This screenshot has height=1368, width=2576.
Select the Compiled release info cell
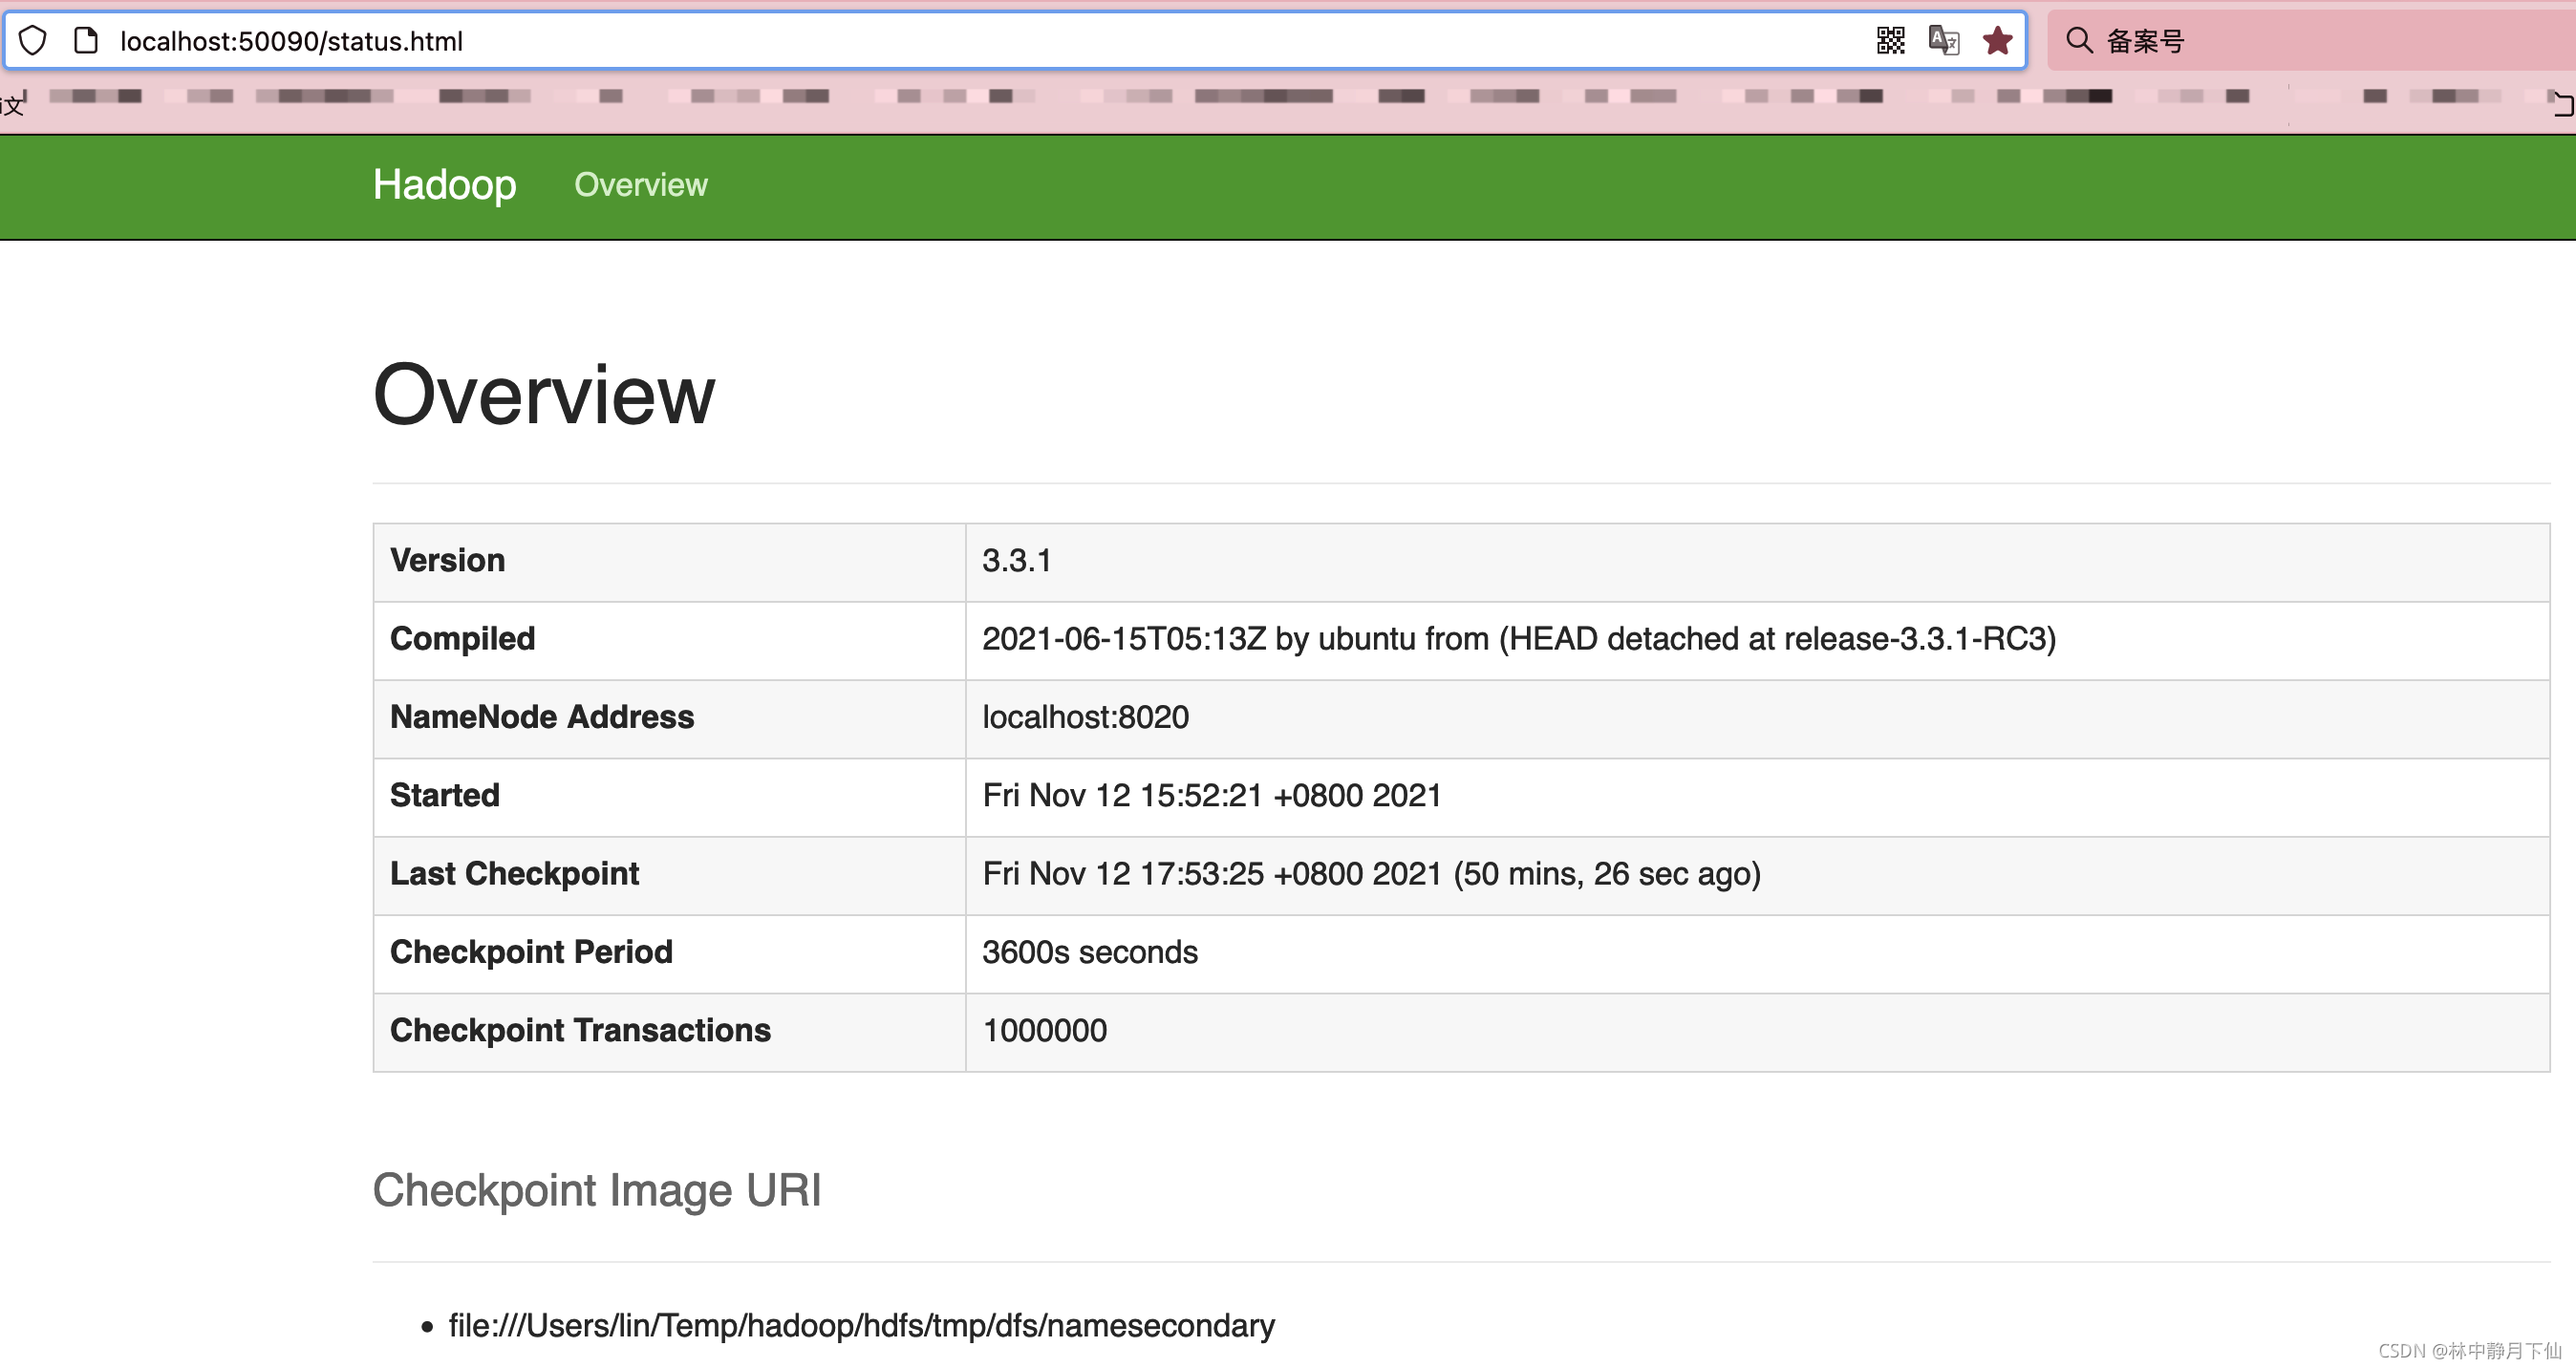pos(1518,639)
